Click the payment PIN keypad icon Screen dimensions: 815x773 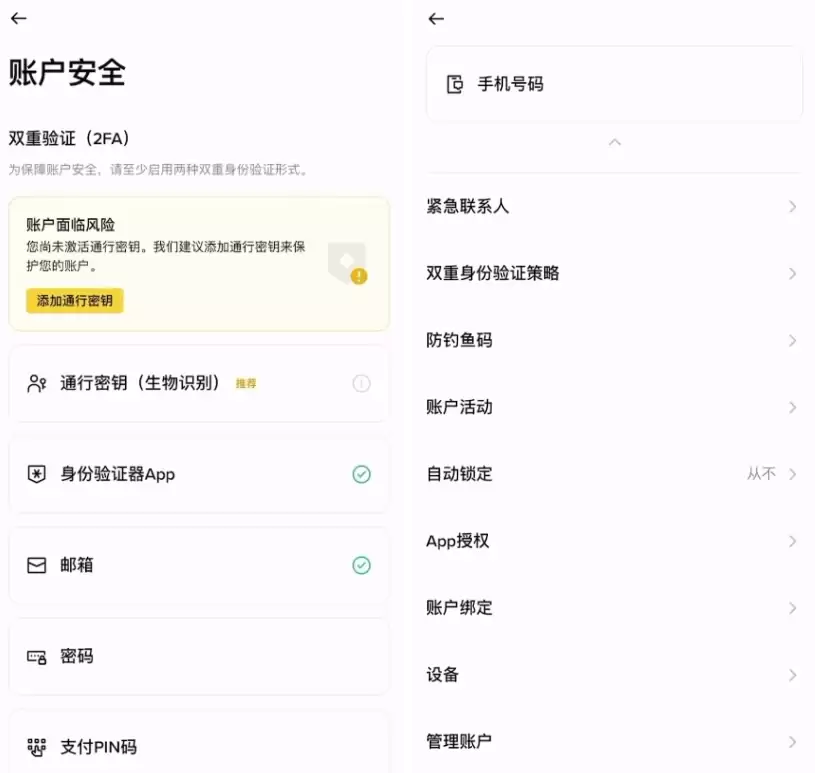[x=38, y=746]
